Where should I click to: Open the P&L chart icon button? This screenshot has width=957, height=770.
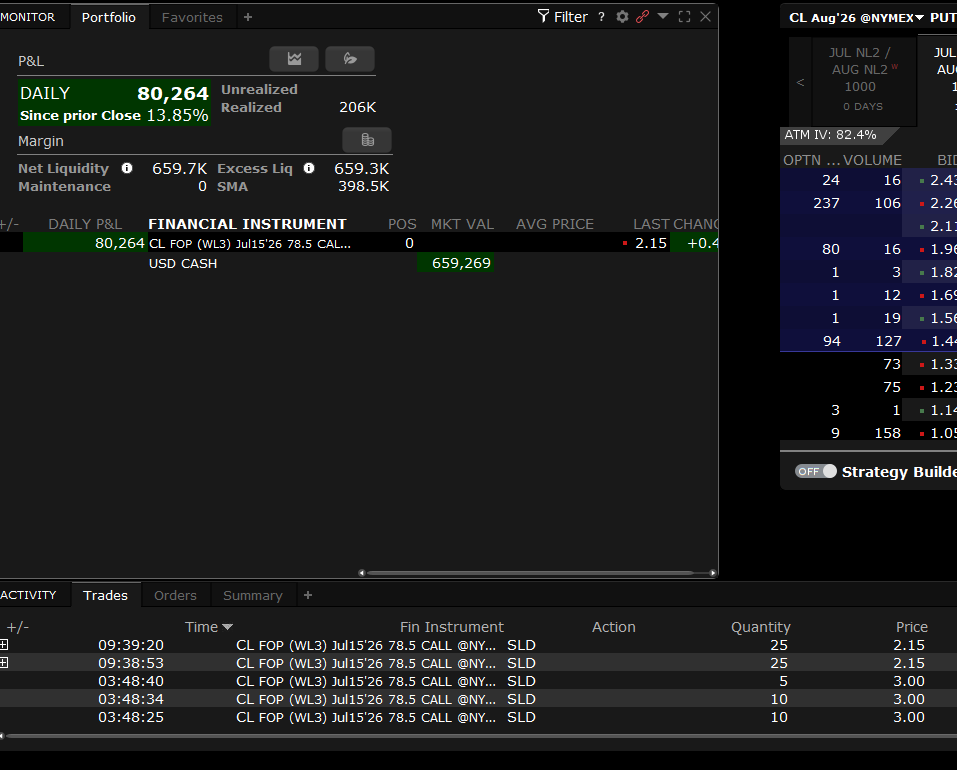[x=294, y=59]
